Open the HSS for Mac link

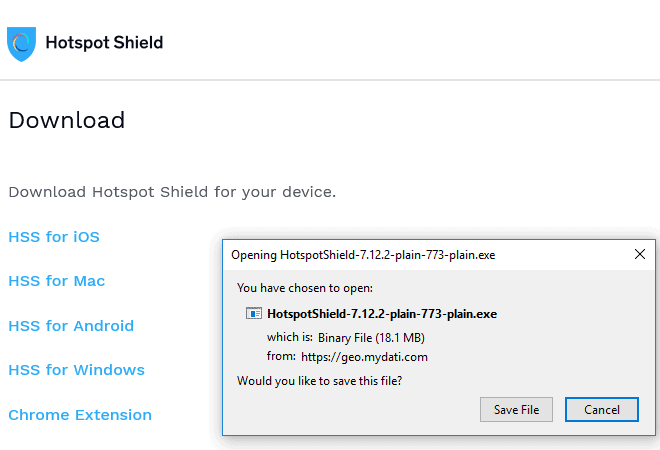click(x=57, y=281)
